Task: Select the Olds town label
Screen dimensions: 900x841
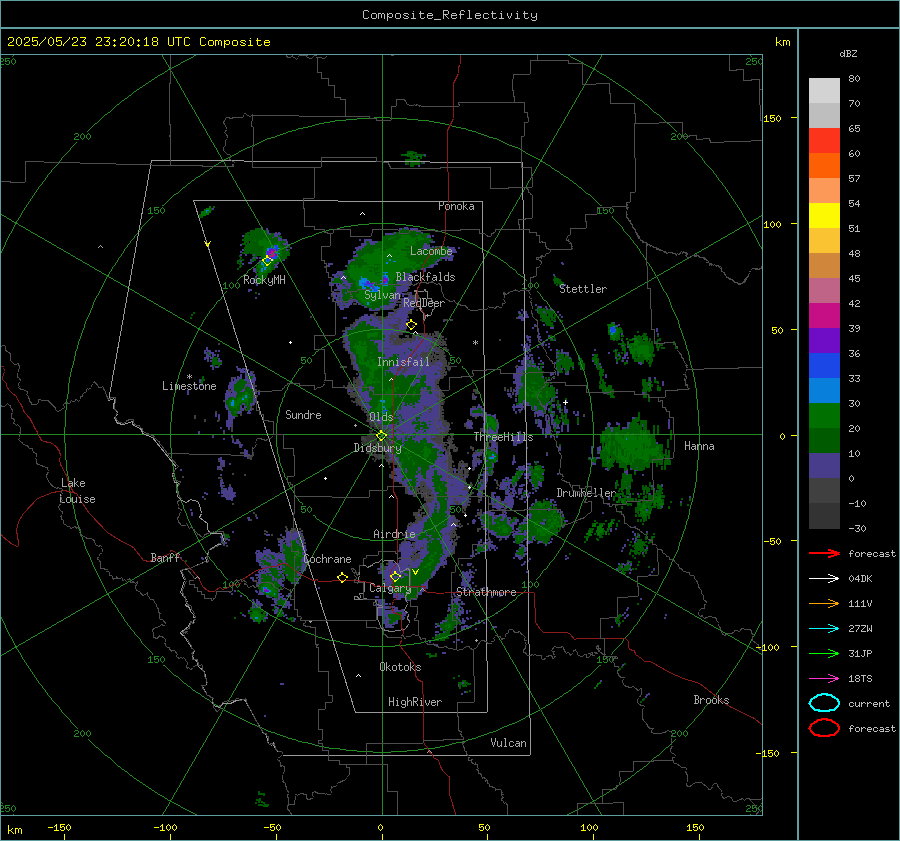Action: pyautogui.click(x=381, y=417)
